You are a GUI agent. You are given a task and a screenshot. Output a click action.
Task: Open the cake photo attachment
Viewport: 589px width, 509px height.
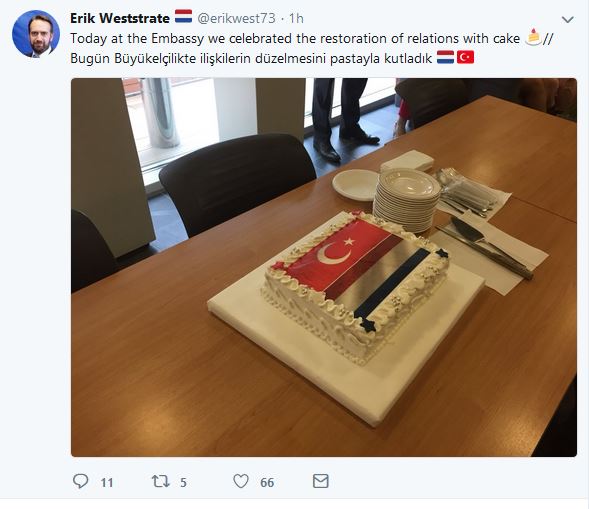[324, 267]
